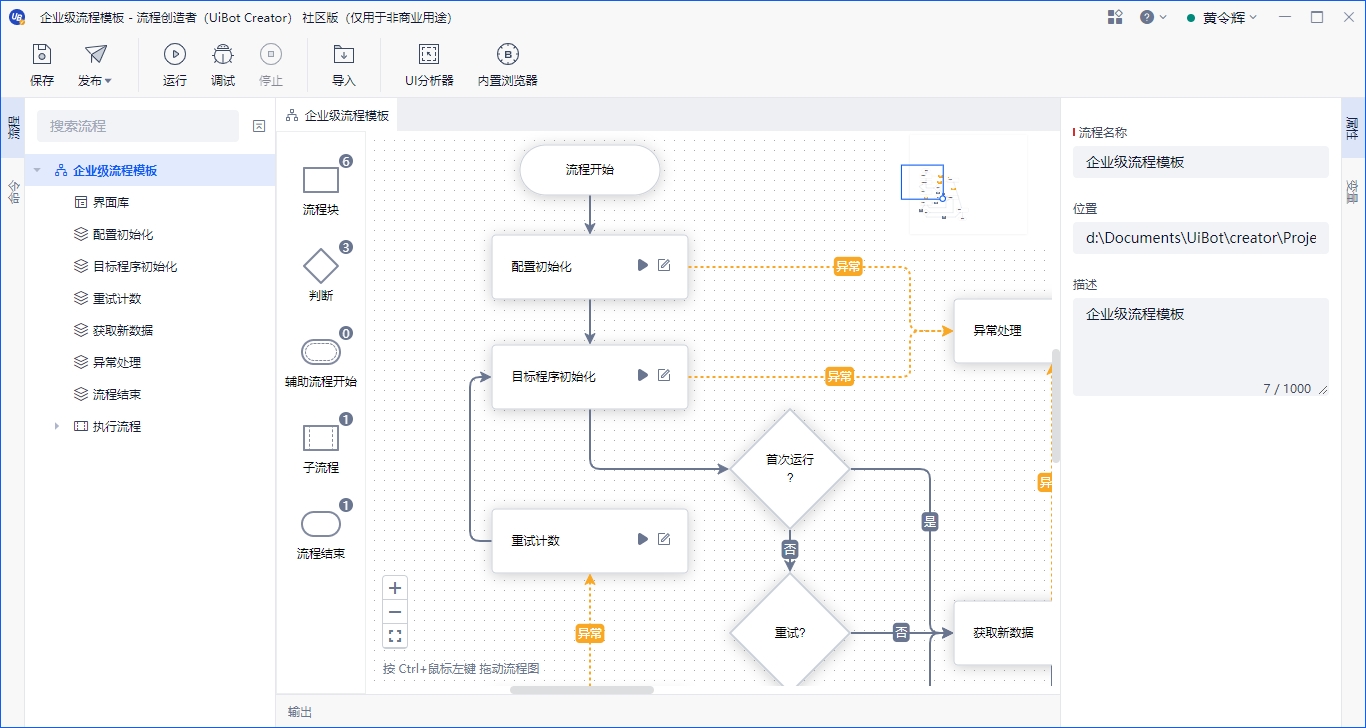Run the 重试计数 block play icon
Screen dimensions: 1366x728
(643, 539)
